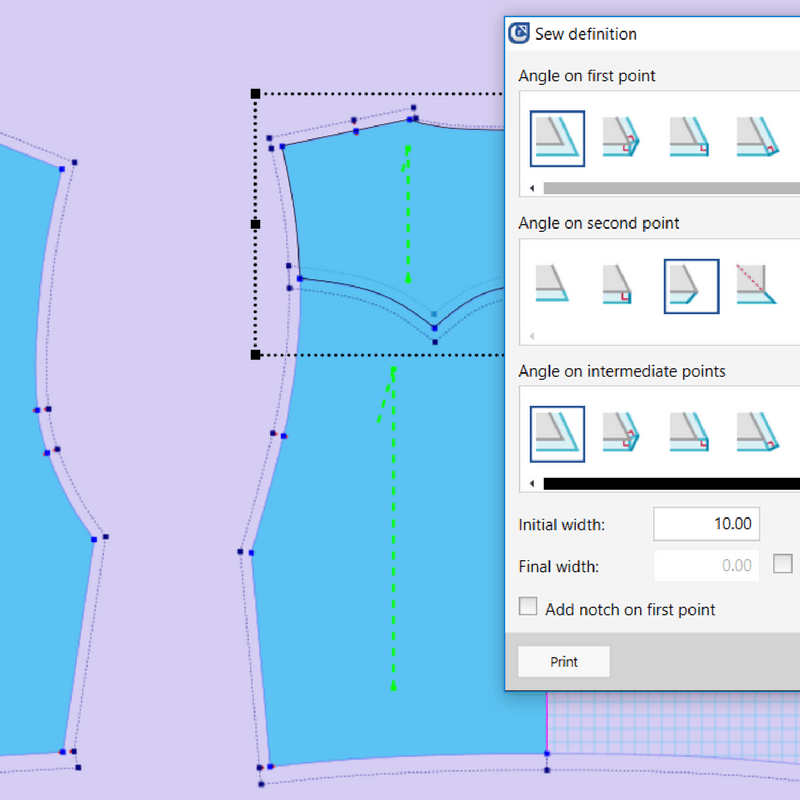Screen dimensions: 800x800
Task: Click left scroll arrow under intermediate point angles
Action: [x=532, y=484]
